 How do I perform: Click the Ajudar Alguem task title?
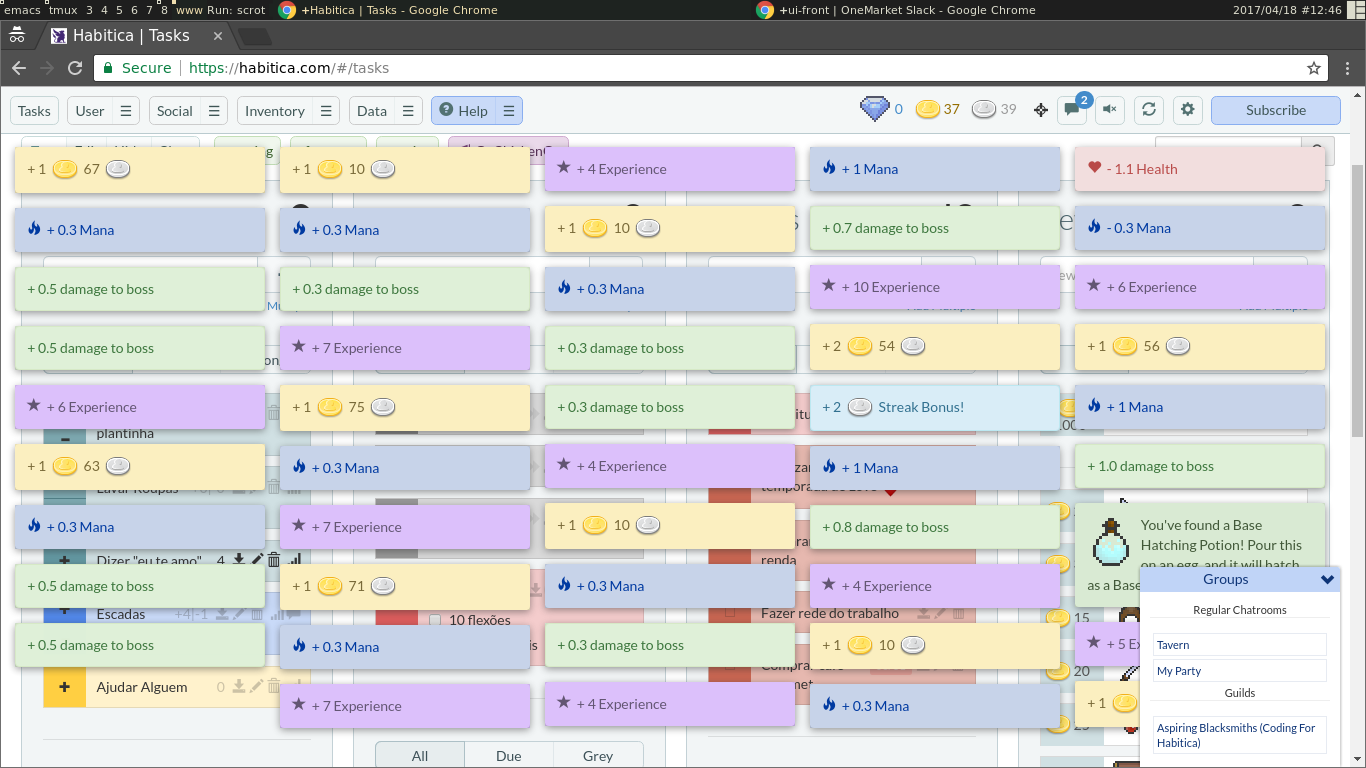pyautogui.click(x=142, y=687)
